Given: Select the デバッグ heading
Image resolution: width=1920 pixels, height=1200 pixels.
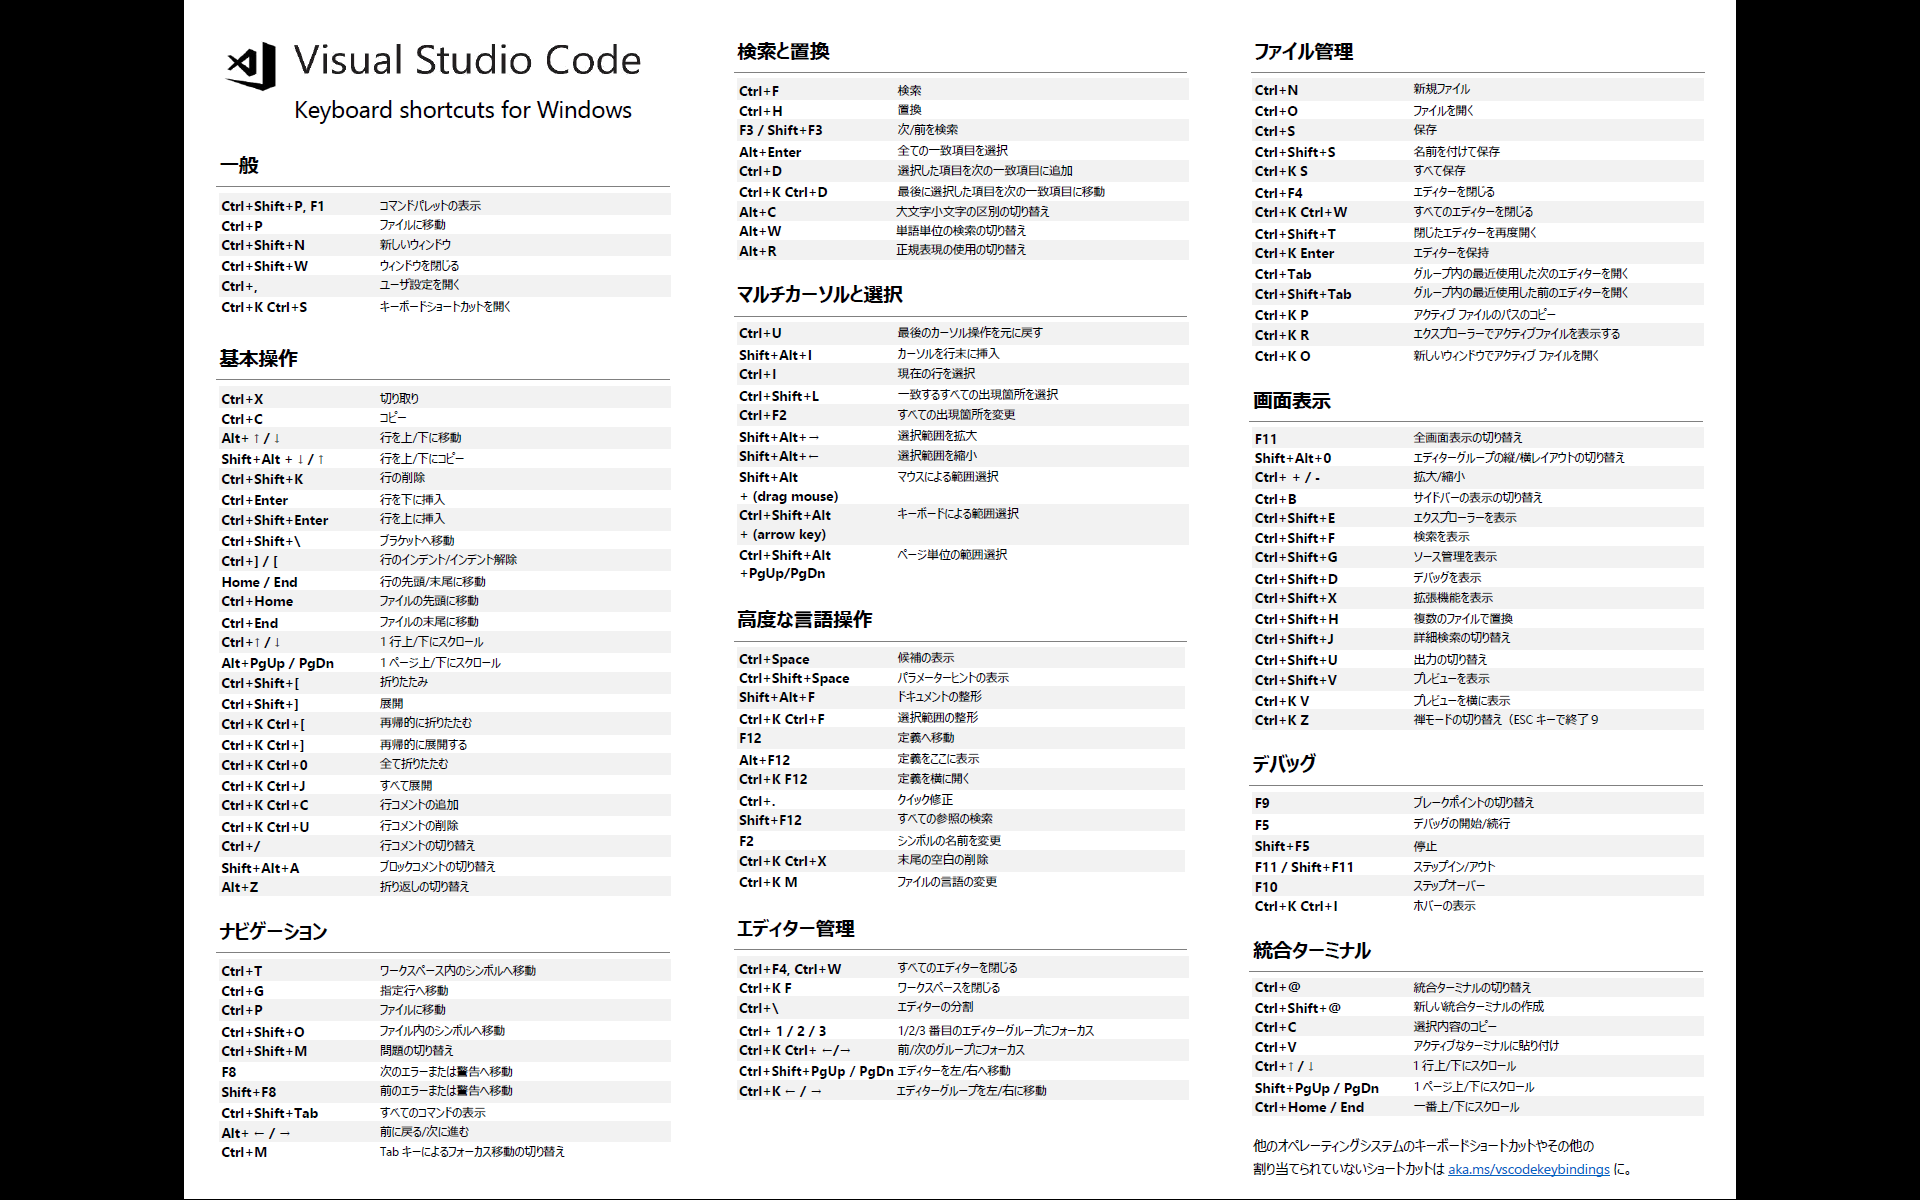Looking at the screenshot, I should pyautogui.click(x=1285, y=763).
